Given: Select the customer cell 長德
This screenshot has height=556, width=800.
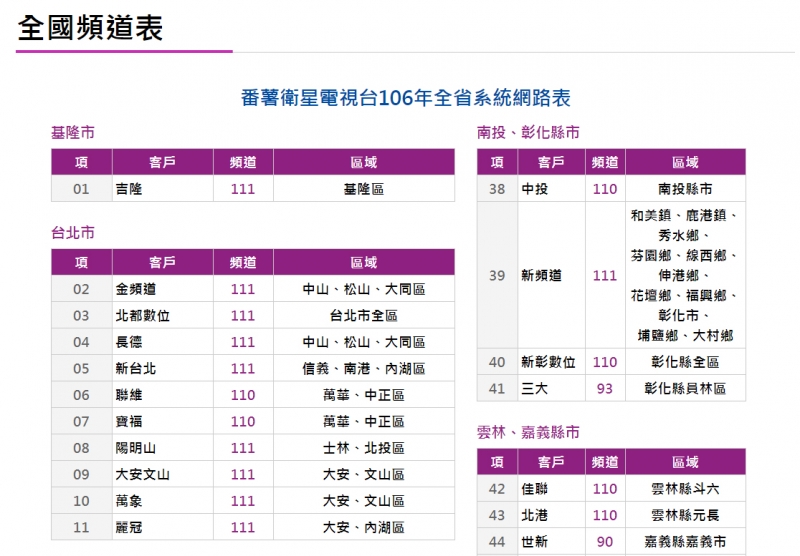Looking at the screenshot, I should click(x=163, y=342).
